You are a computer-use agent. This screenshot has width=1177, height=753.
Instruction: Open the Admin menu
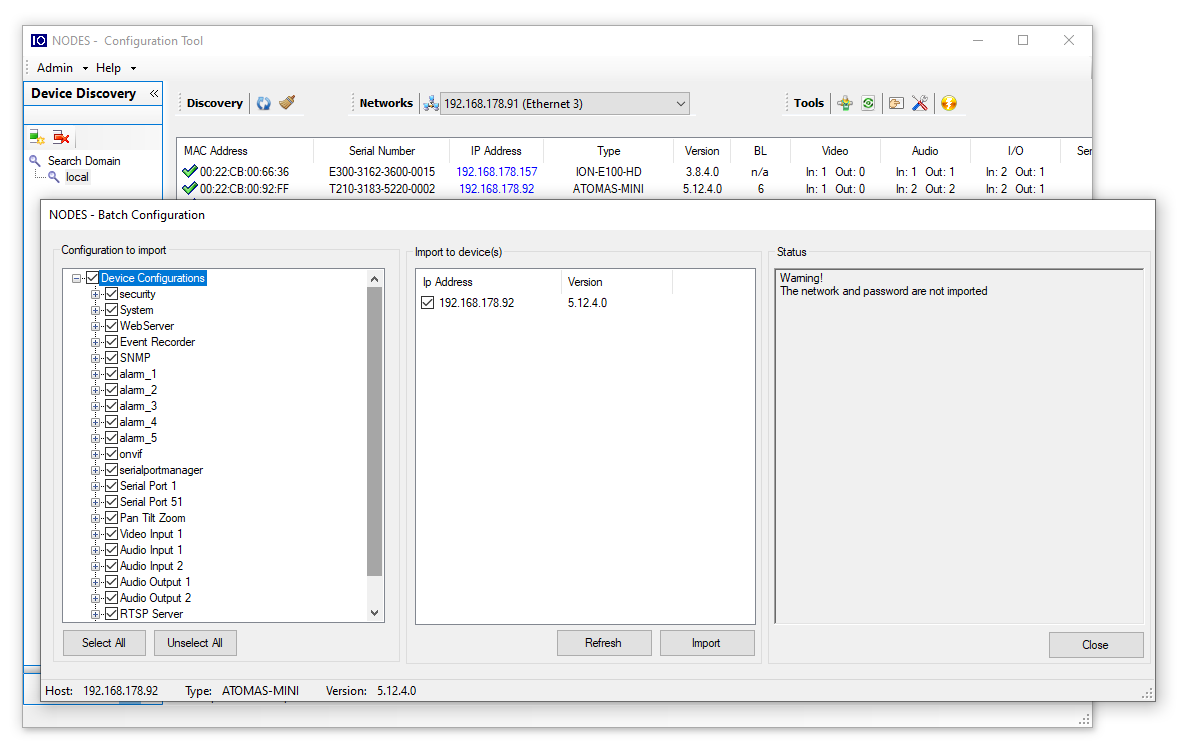[x=55, y=68]
